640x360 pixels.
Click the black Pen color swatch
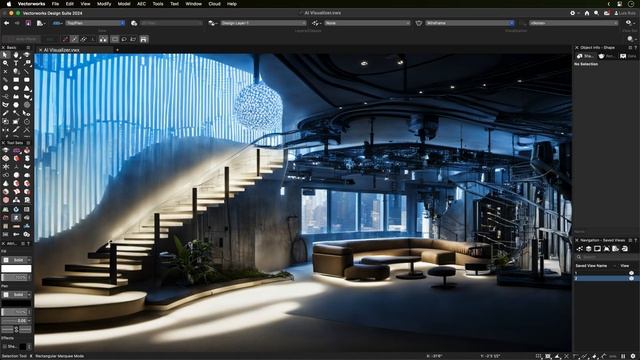(x=16, y=303)
